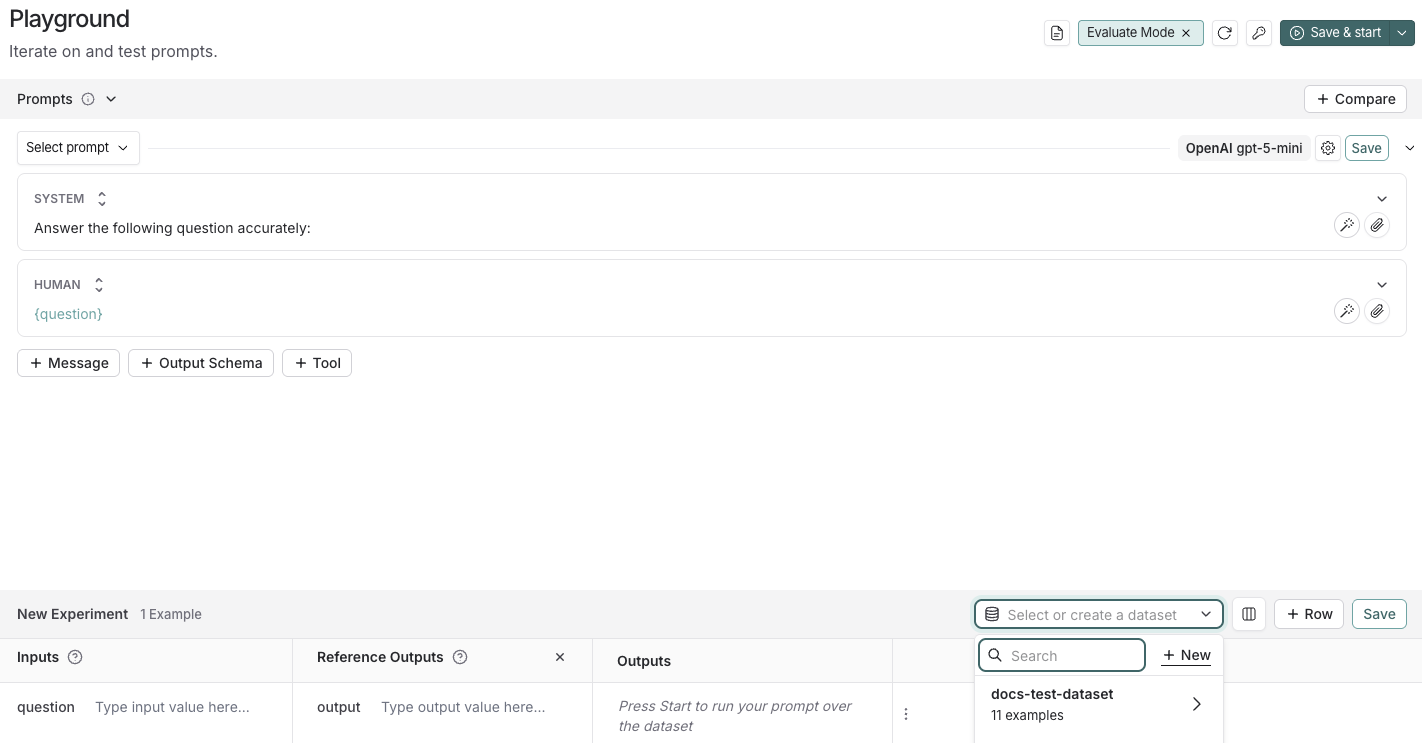
Task: Click the search magnifier in the dataset dropdown
Action: pyautogui.click(x=995, y=655)
